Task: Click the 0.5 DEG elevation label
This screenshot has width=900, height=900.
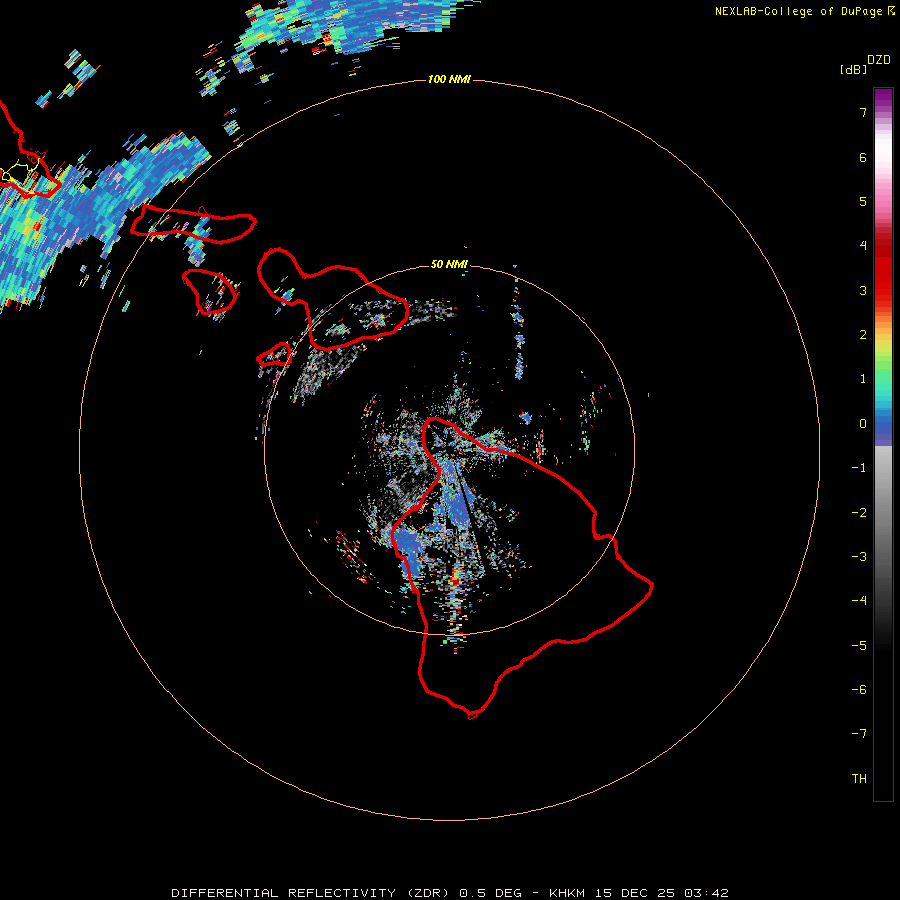Action: [x=491, y=893]
